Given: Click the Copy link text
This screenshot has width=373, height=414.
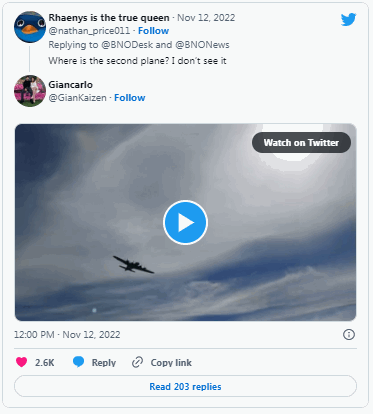Looking at the screenshot, I should coord(171,362).
